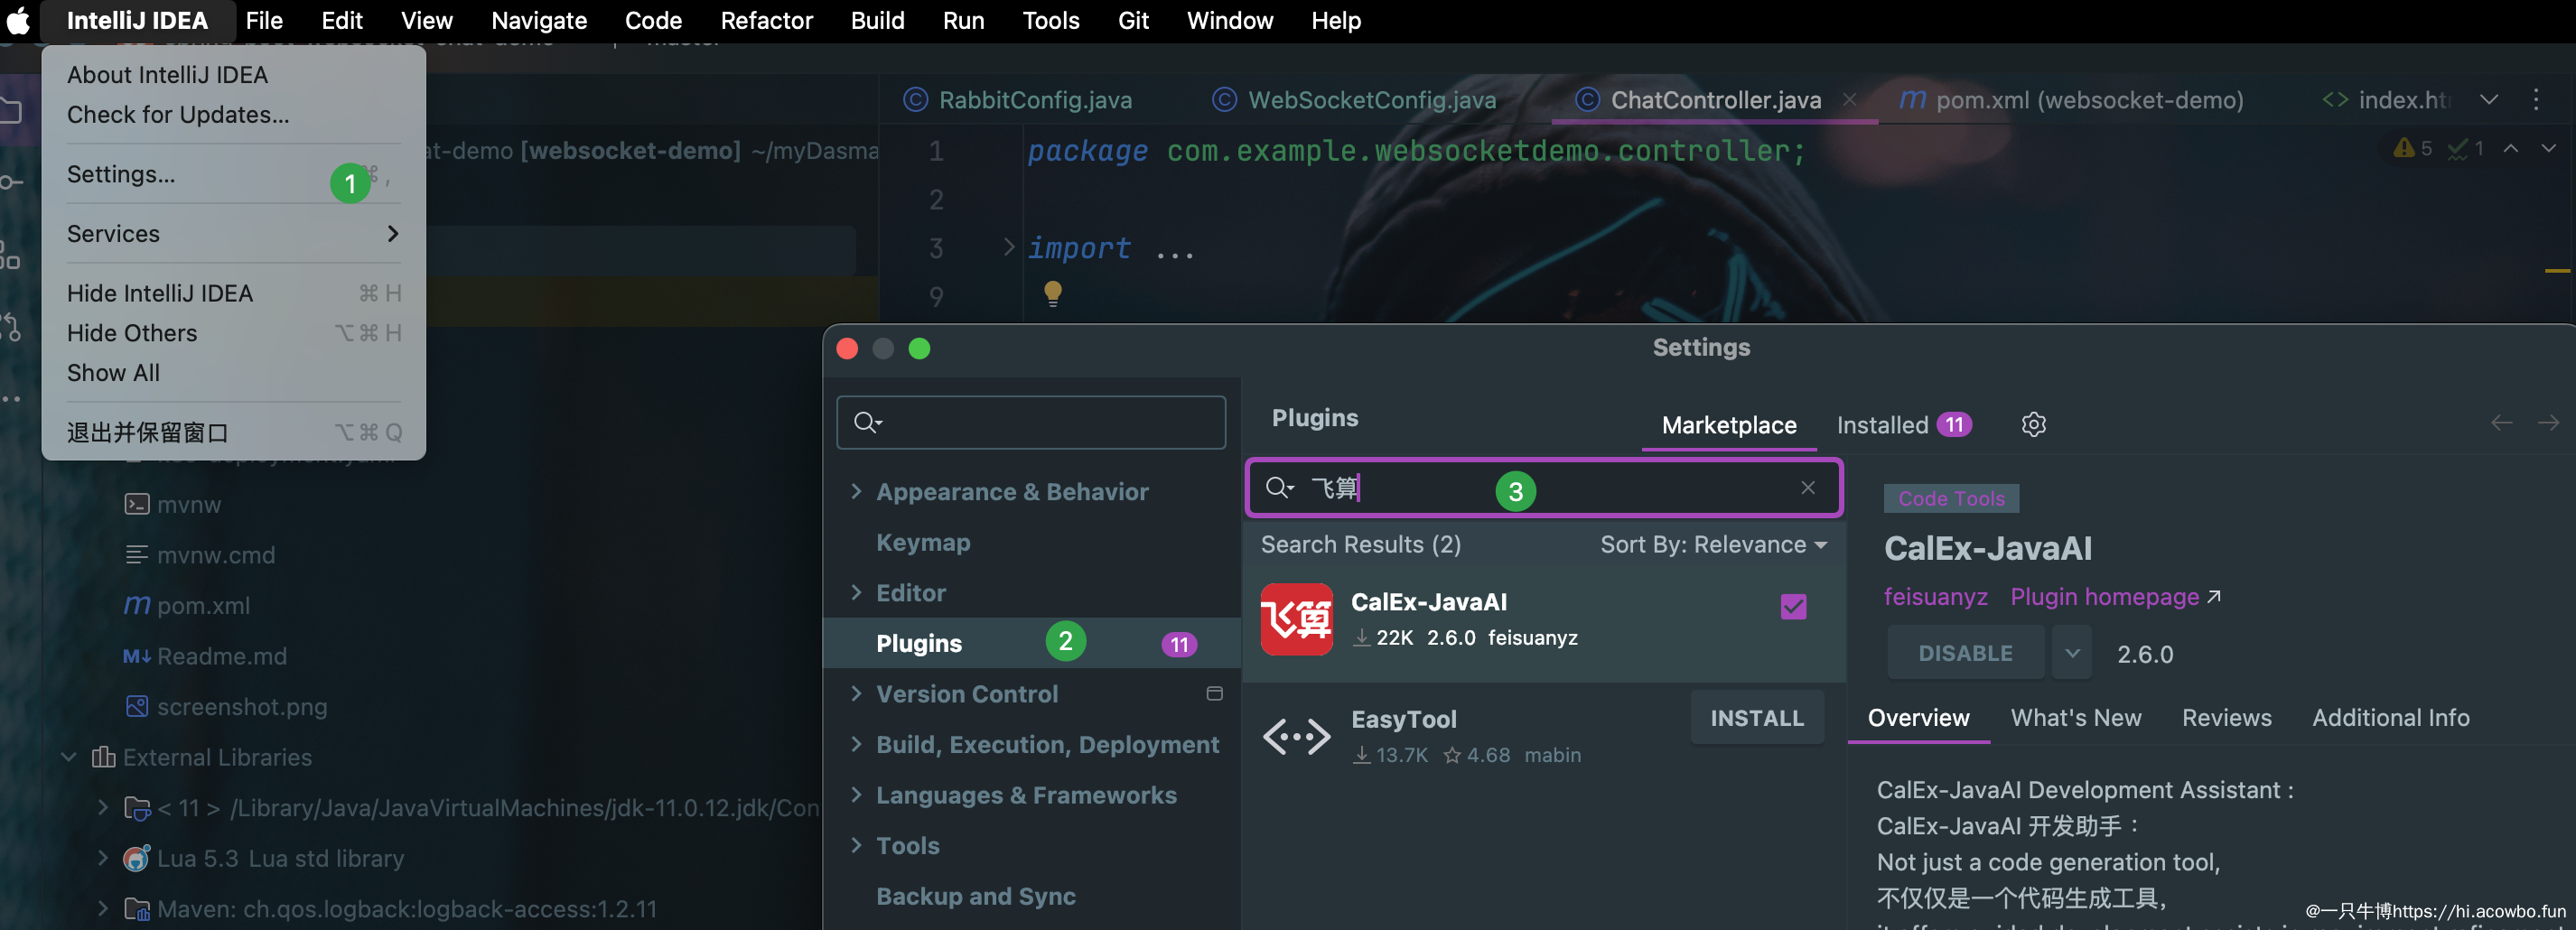Screen dimensions: 2576x930
Task: Open the Services submenu
Action: (x=233, y=234)
